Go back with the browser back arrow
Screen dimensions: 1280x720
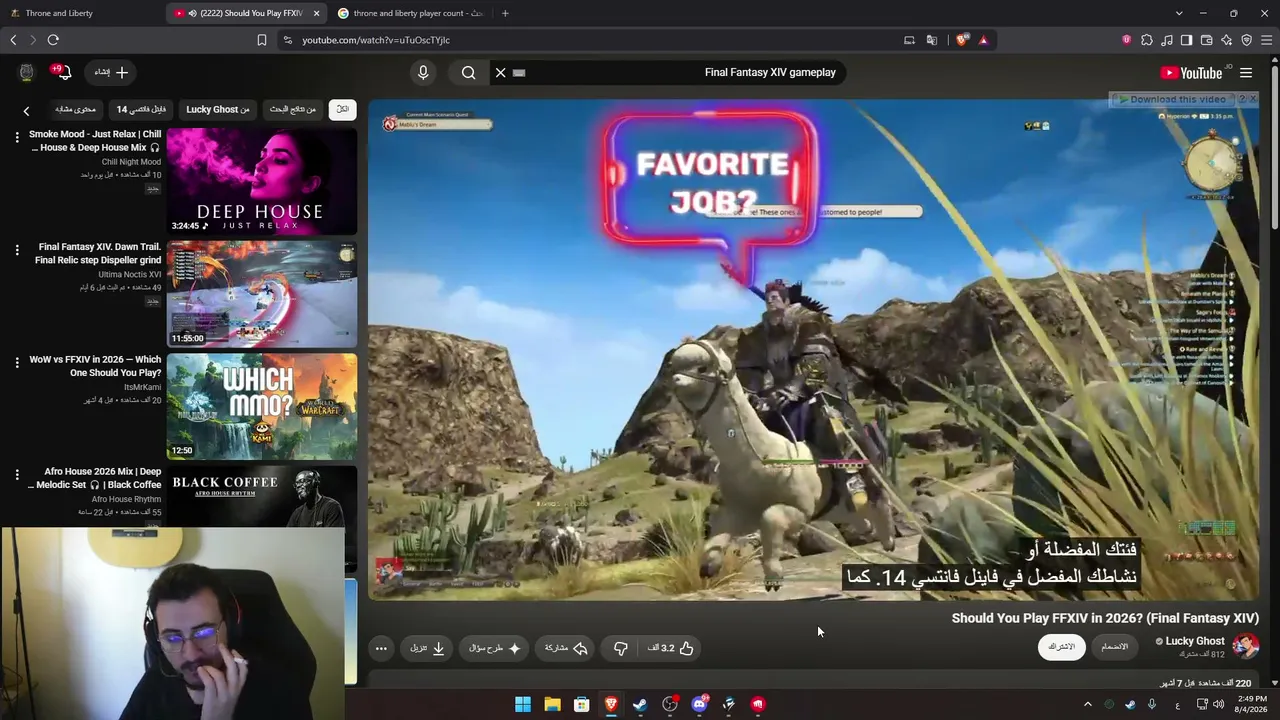click(13, 40)
